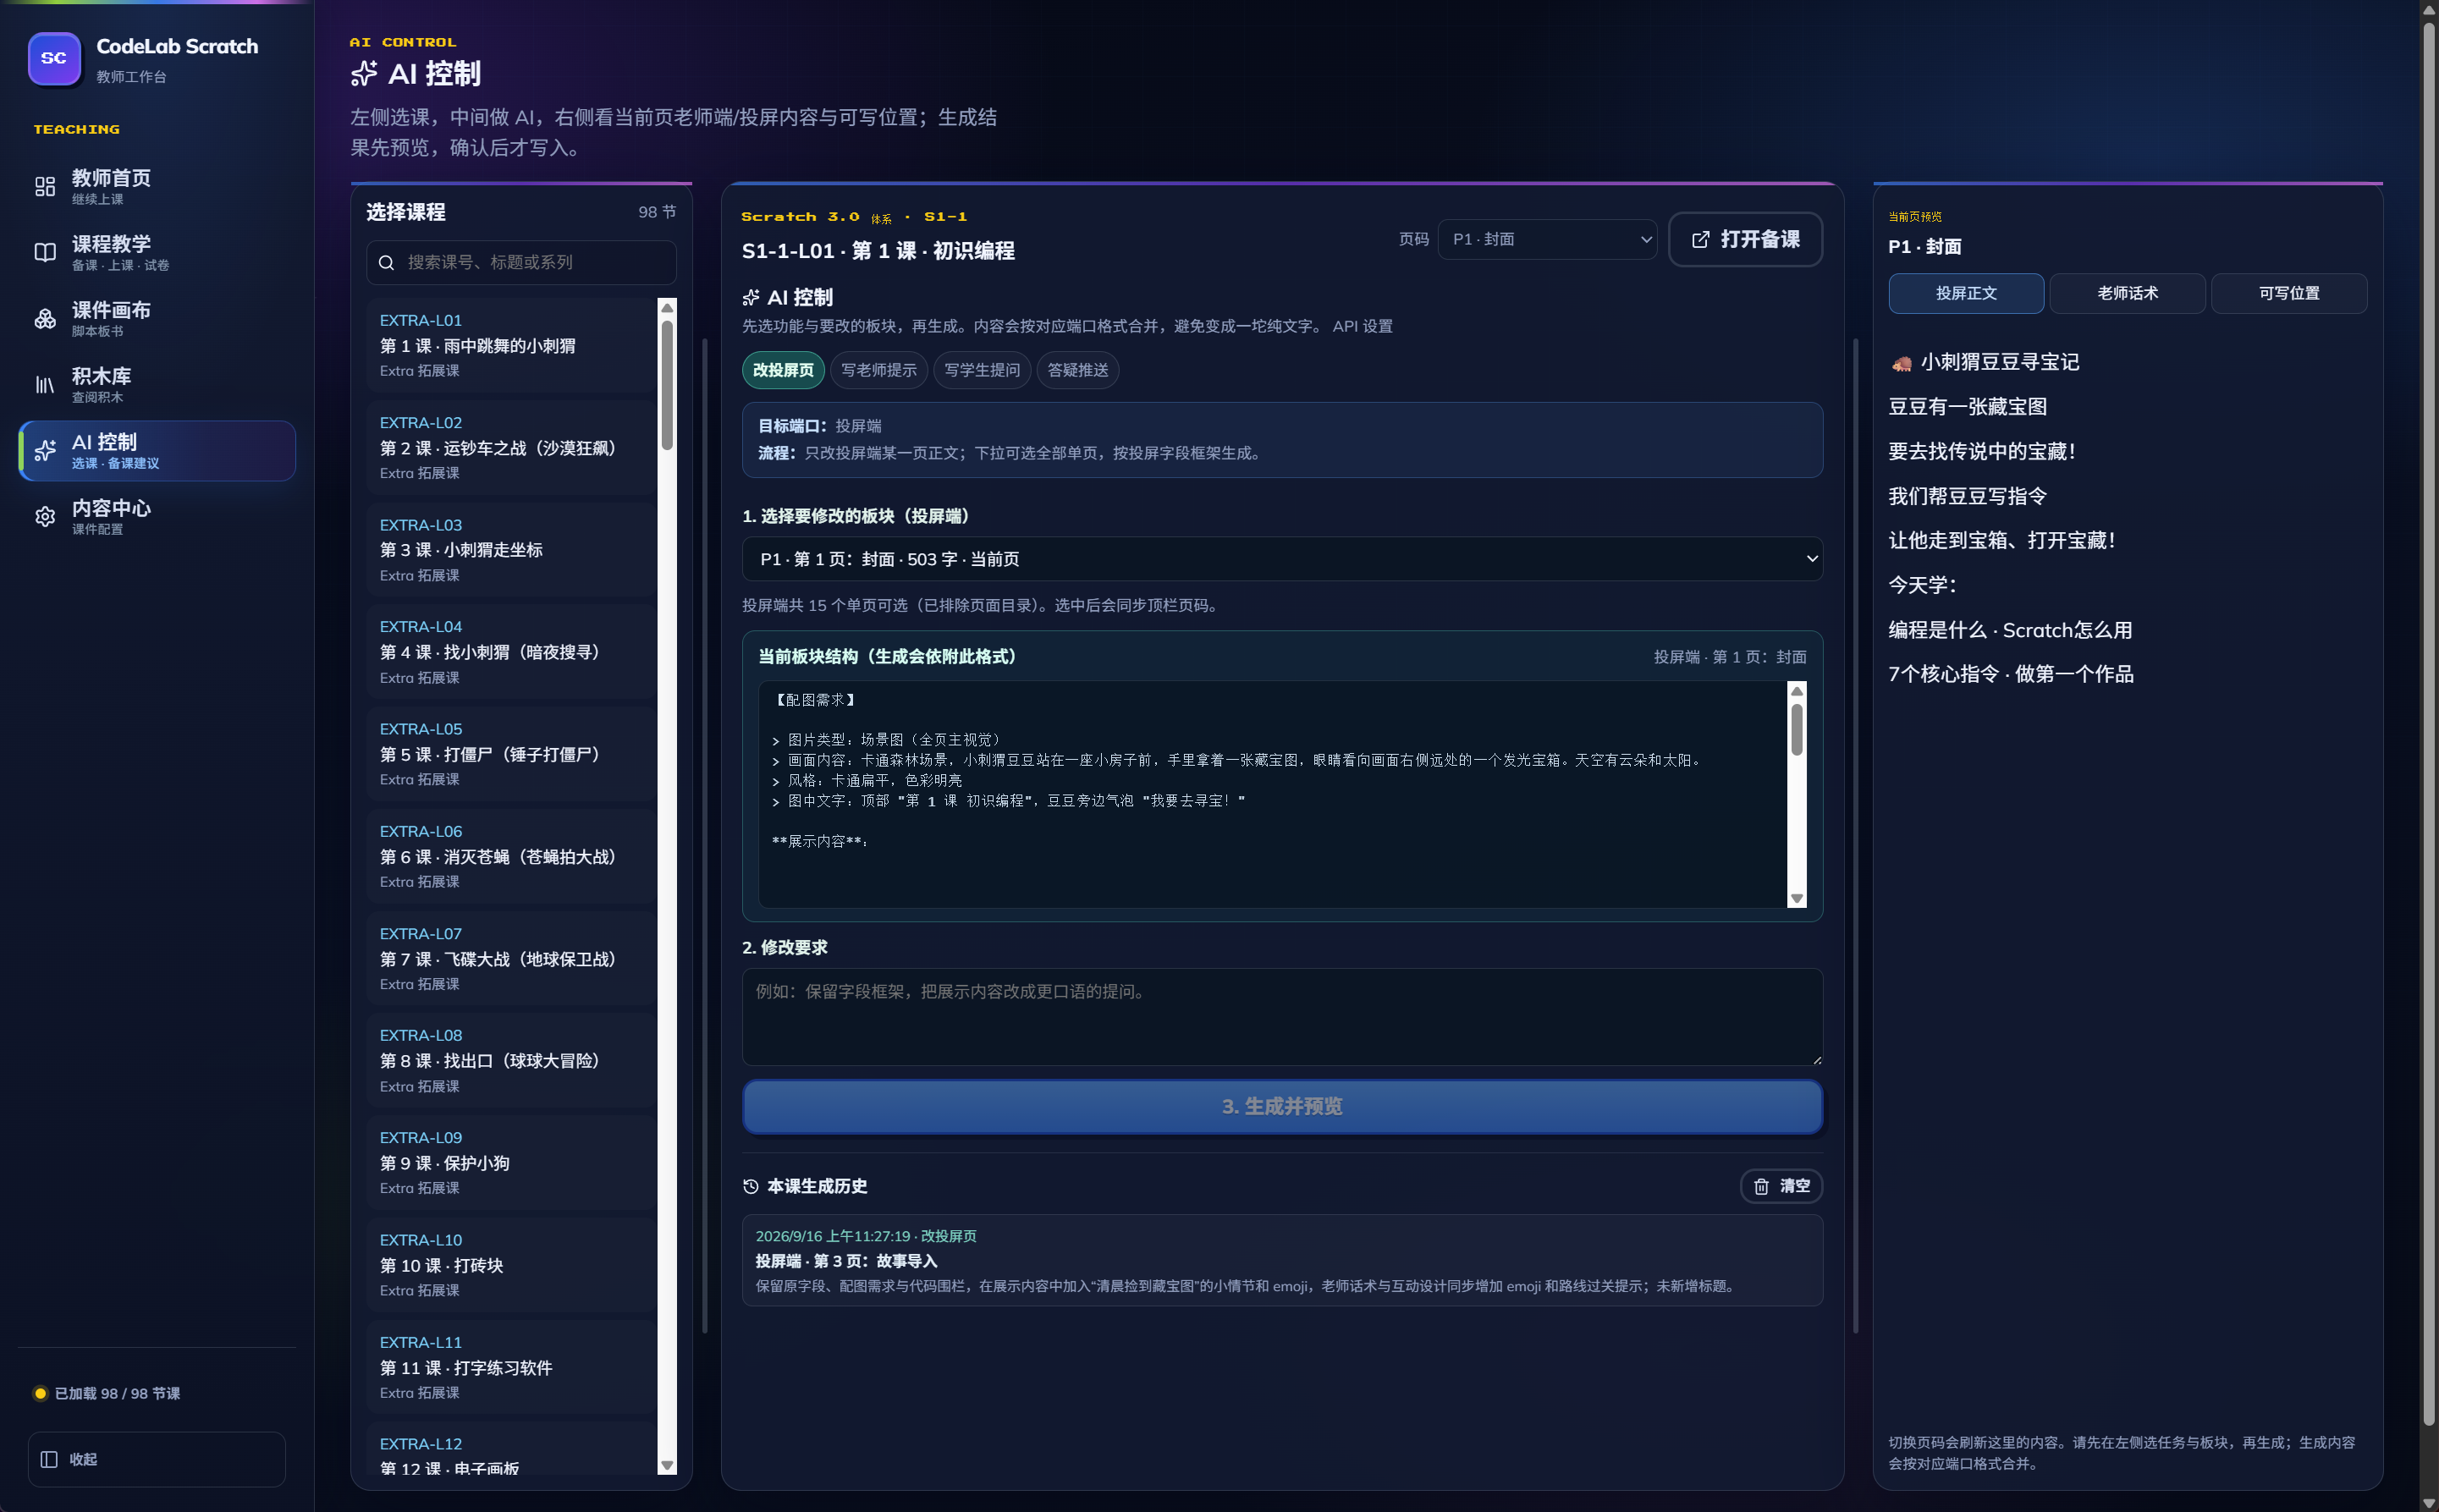The height and width of the screenshot is (1512, 2439).
Task: Click the sparkle icon in center AI 控制 section
Action: pyautogui.click(x=751, y=297)
